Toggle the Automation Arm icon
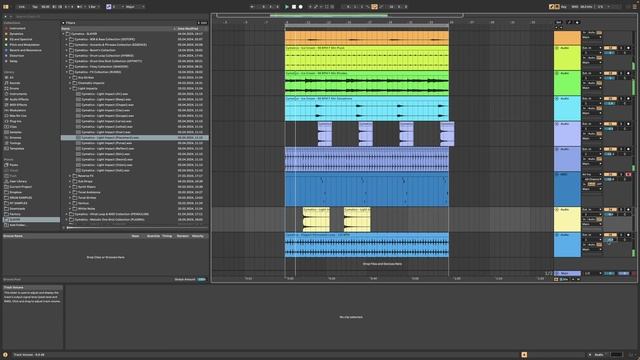Image resolution: width=640 pixels, height=360 pixels. pyautogui.click(x=316, y=7)
